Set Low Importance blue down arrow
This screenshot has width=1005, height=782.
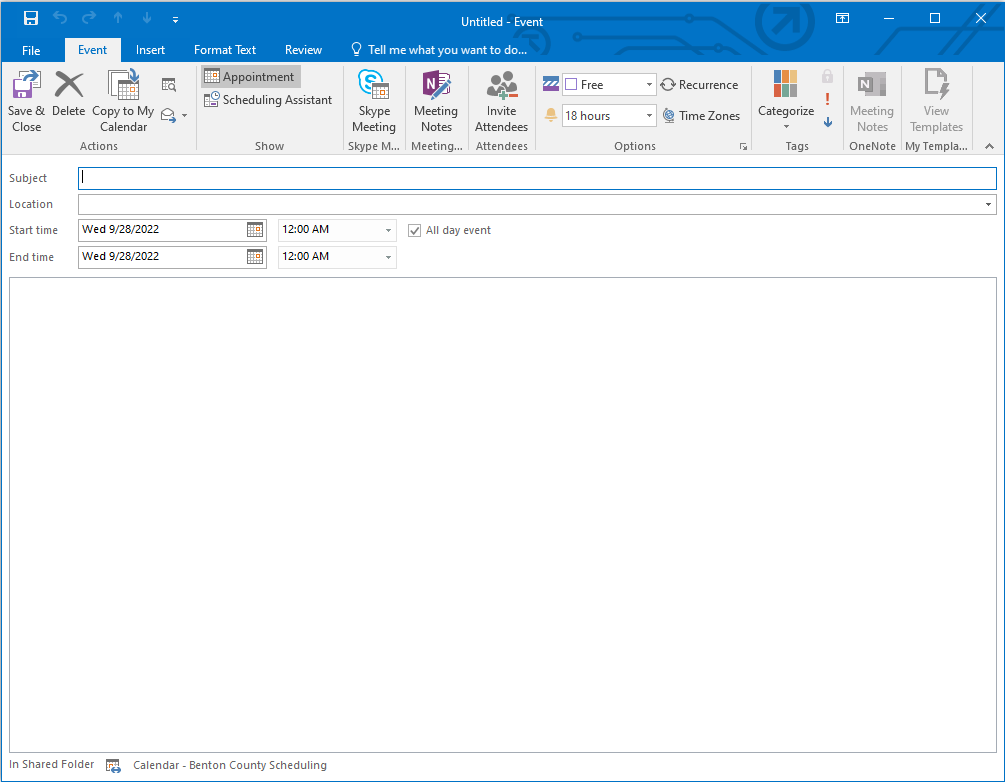(x=827, y=122)
